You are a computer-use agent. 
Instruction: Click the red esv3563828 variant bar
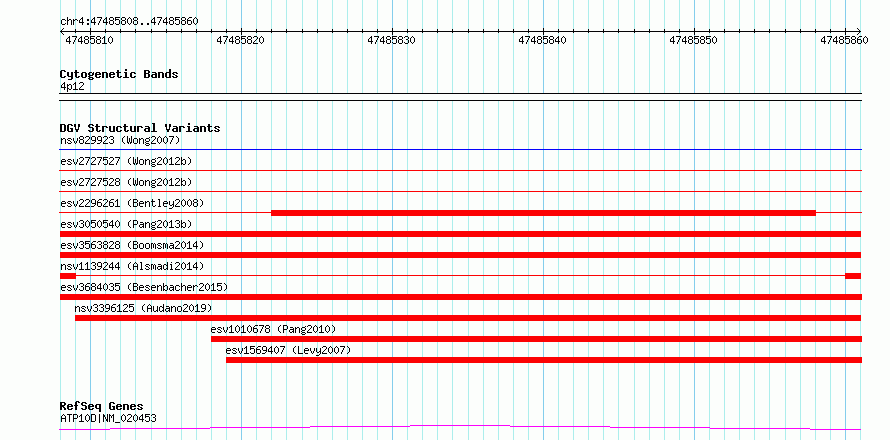(x=460, y=255)
